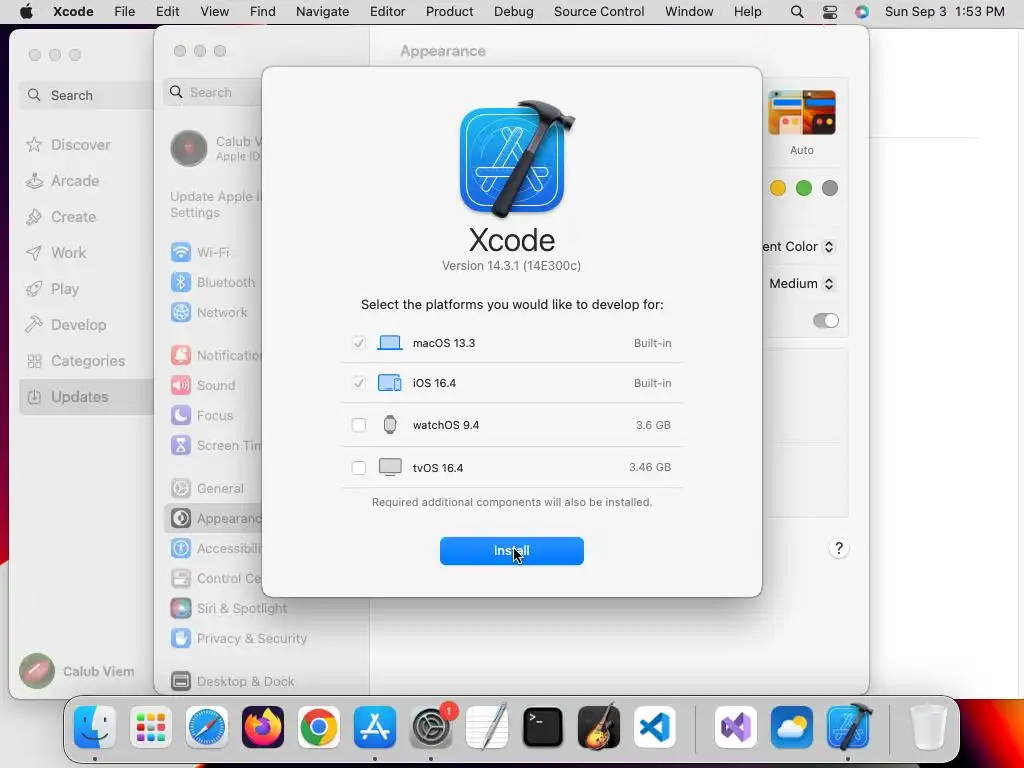Select the green accent color
The height and width of the screenshot is (768, 1024).
(x=803, y=188)
